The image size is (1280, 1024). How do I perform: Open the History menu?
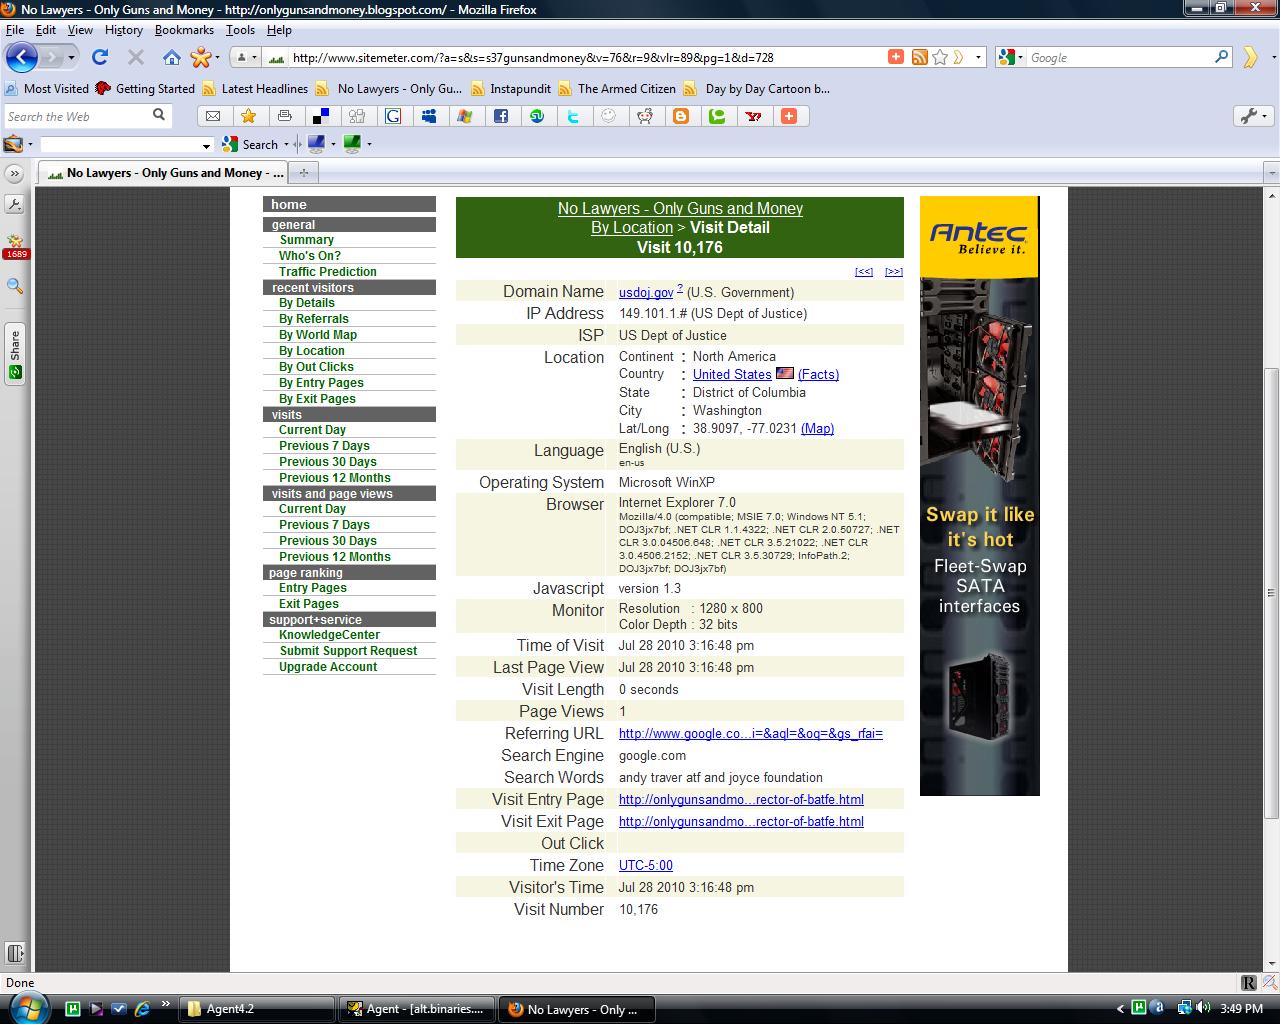pyautogui.click(x=123, y=30)
